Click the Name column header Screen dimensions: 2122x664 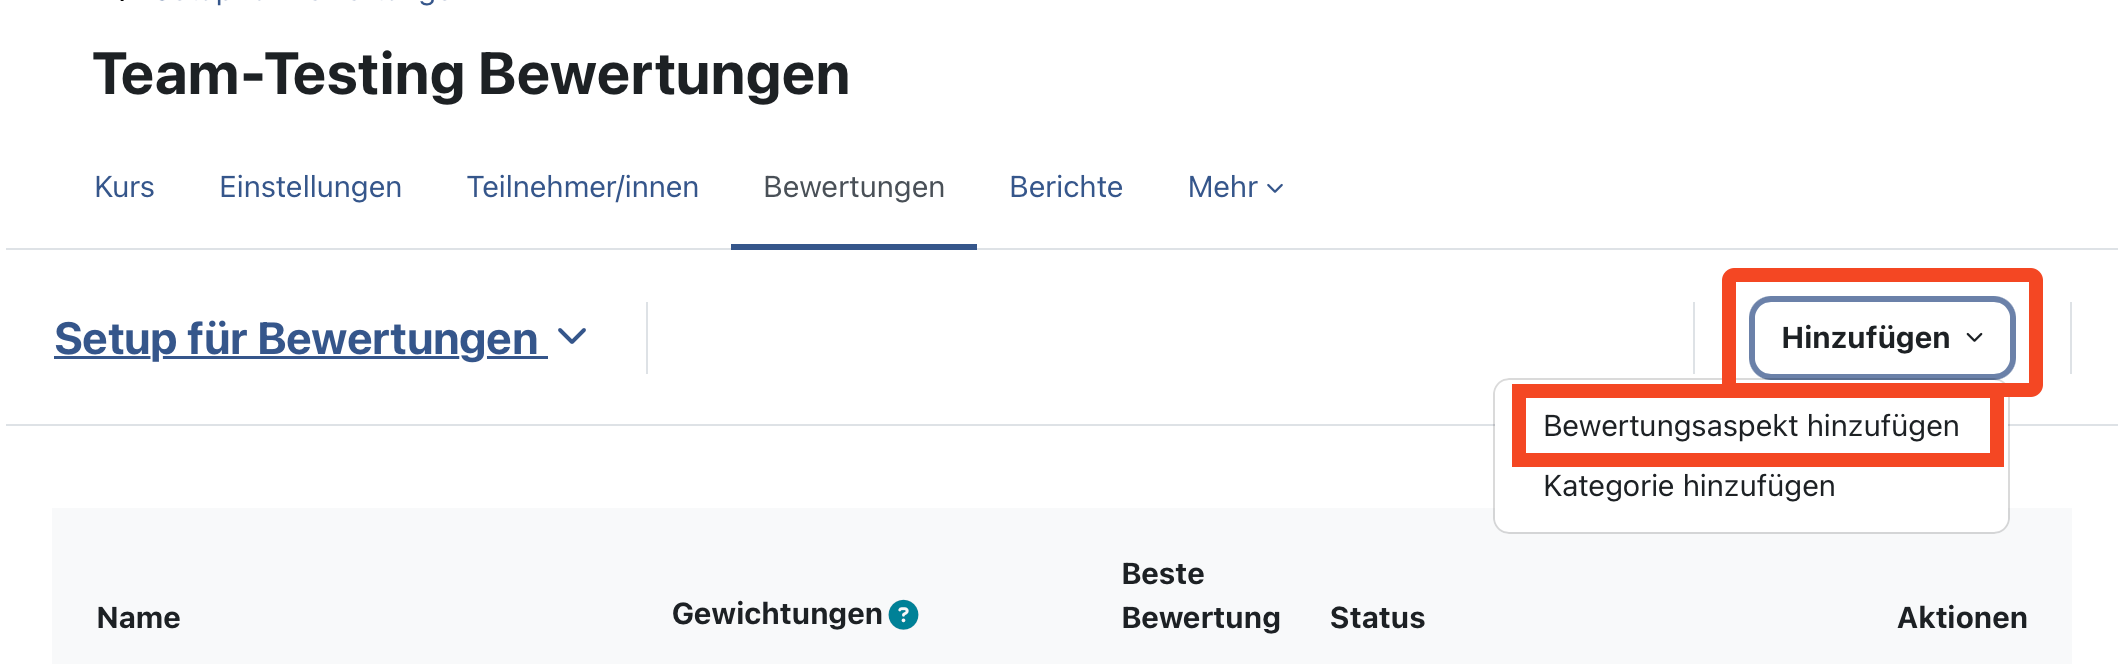pyautogui.click(x=138, y=618)
